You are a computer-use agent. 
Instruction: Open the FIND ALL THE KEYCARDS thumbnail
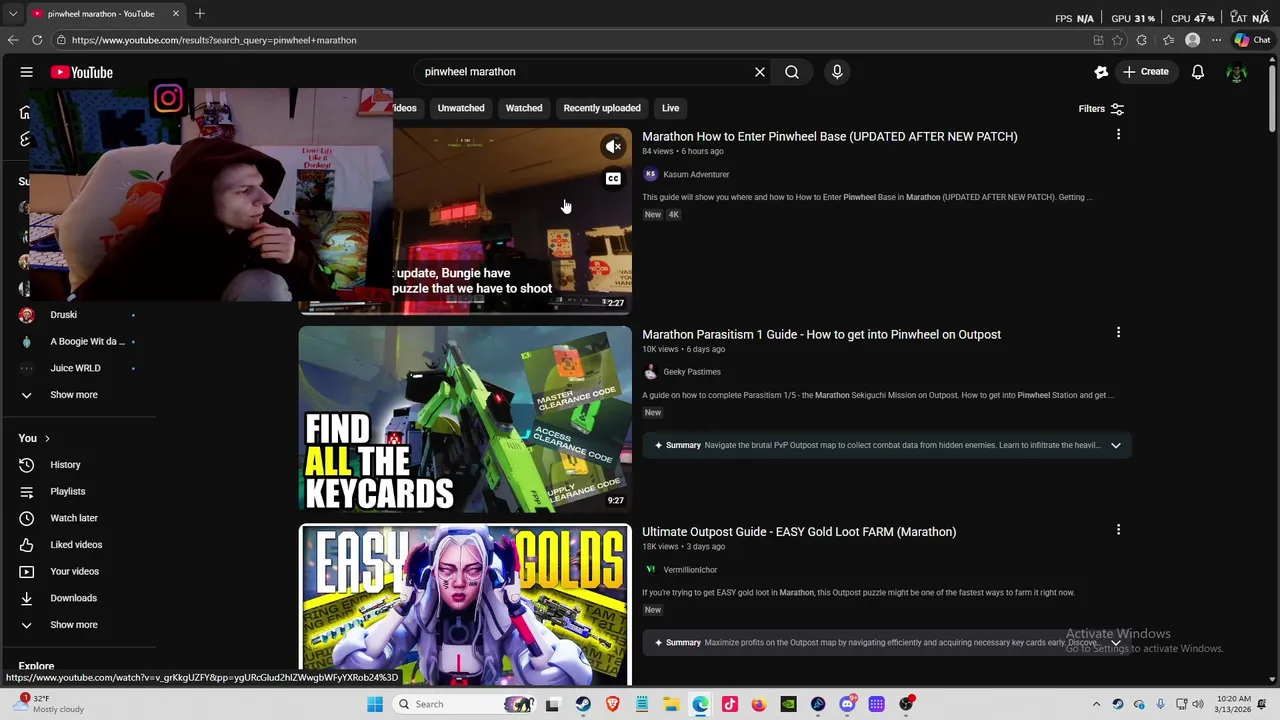pyautogui.click(x=465, y=420)
